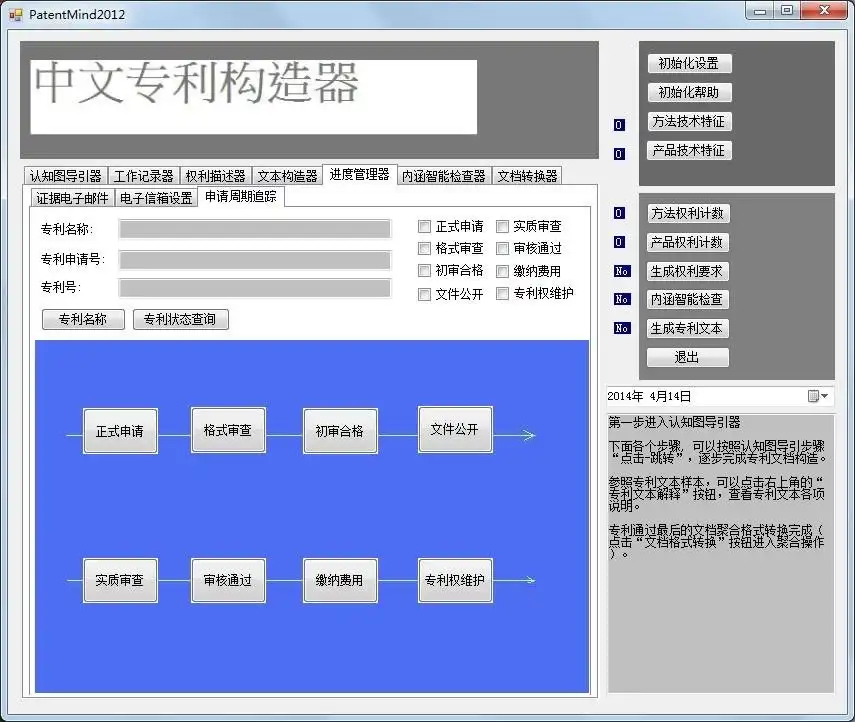
Task: Click the 专利名称 button below the fields
Action: coord(83,319)
